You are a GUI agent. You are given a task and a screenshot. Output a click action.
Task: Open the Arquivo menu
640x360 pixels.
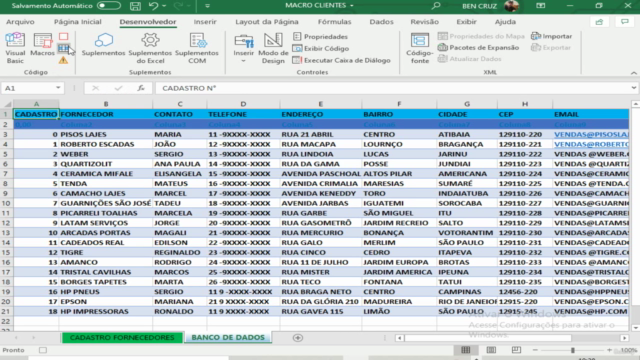(x=20, y=22)
